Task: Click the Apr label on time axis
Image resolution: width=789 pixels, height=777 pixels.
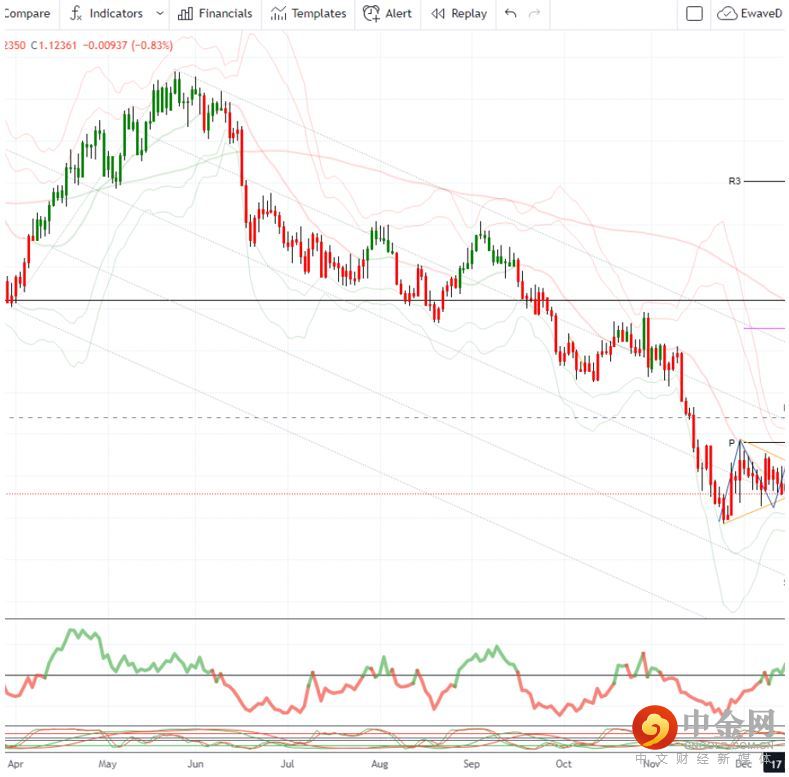Action: [x=16, y=764]
